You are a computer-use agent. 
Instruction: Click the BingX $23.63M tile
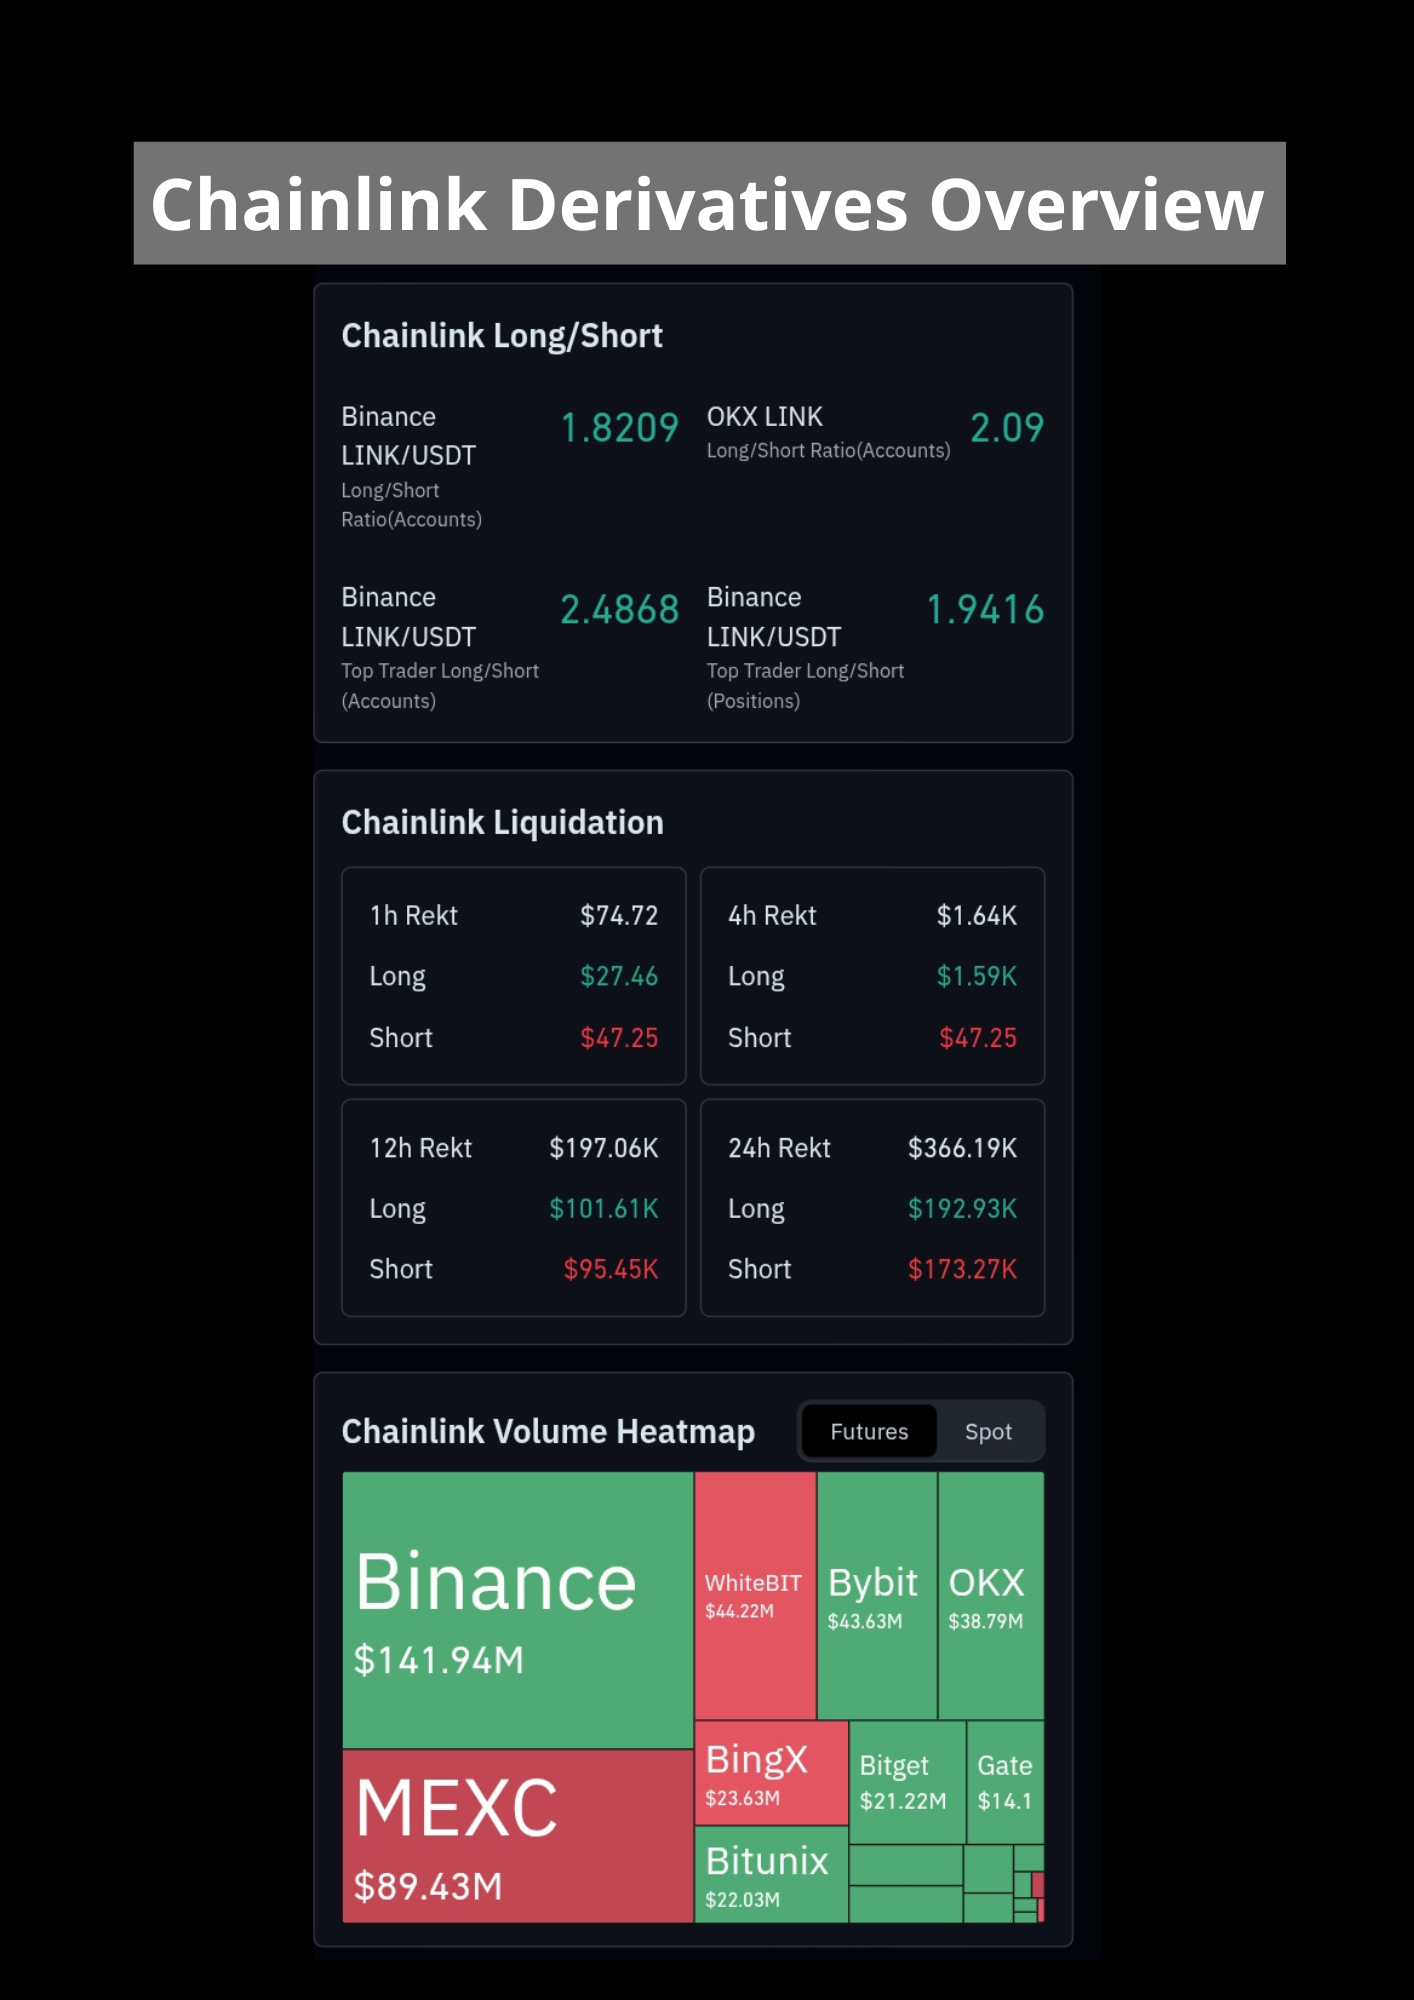tap(771, 1773)
